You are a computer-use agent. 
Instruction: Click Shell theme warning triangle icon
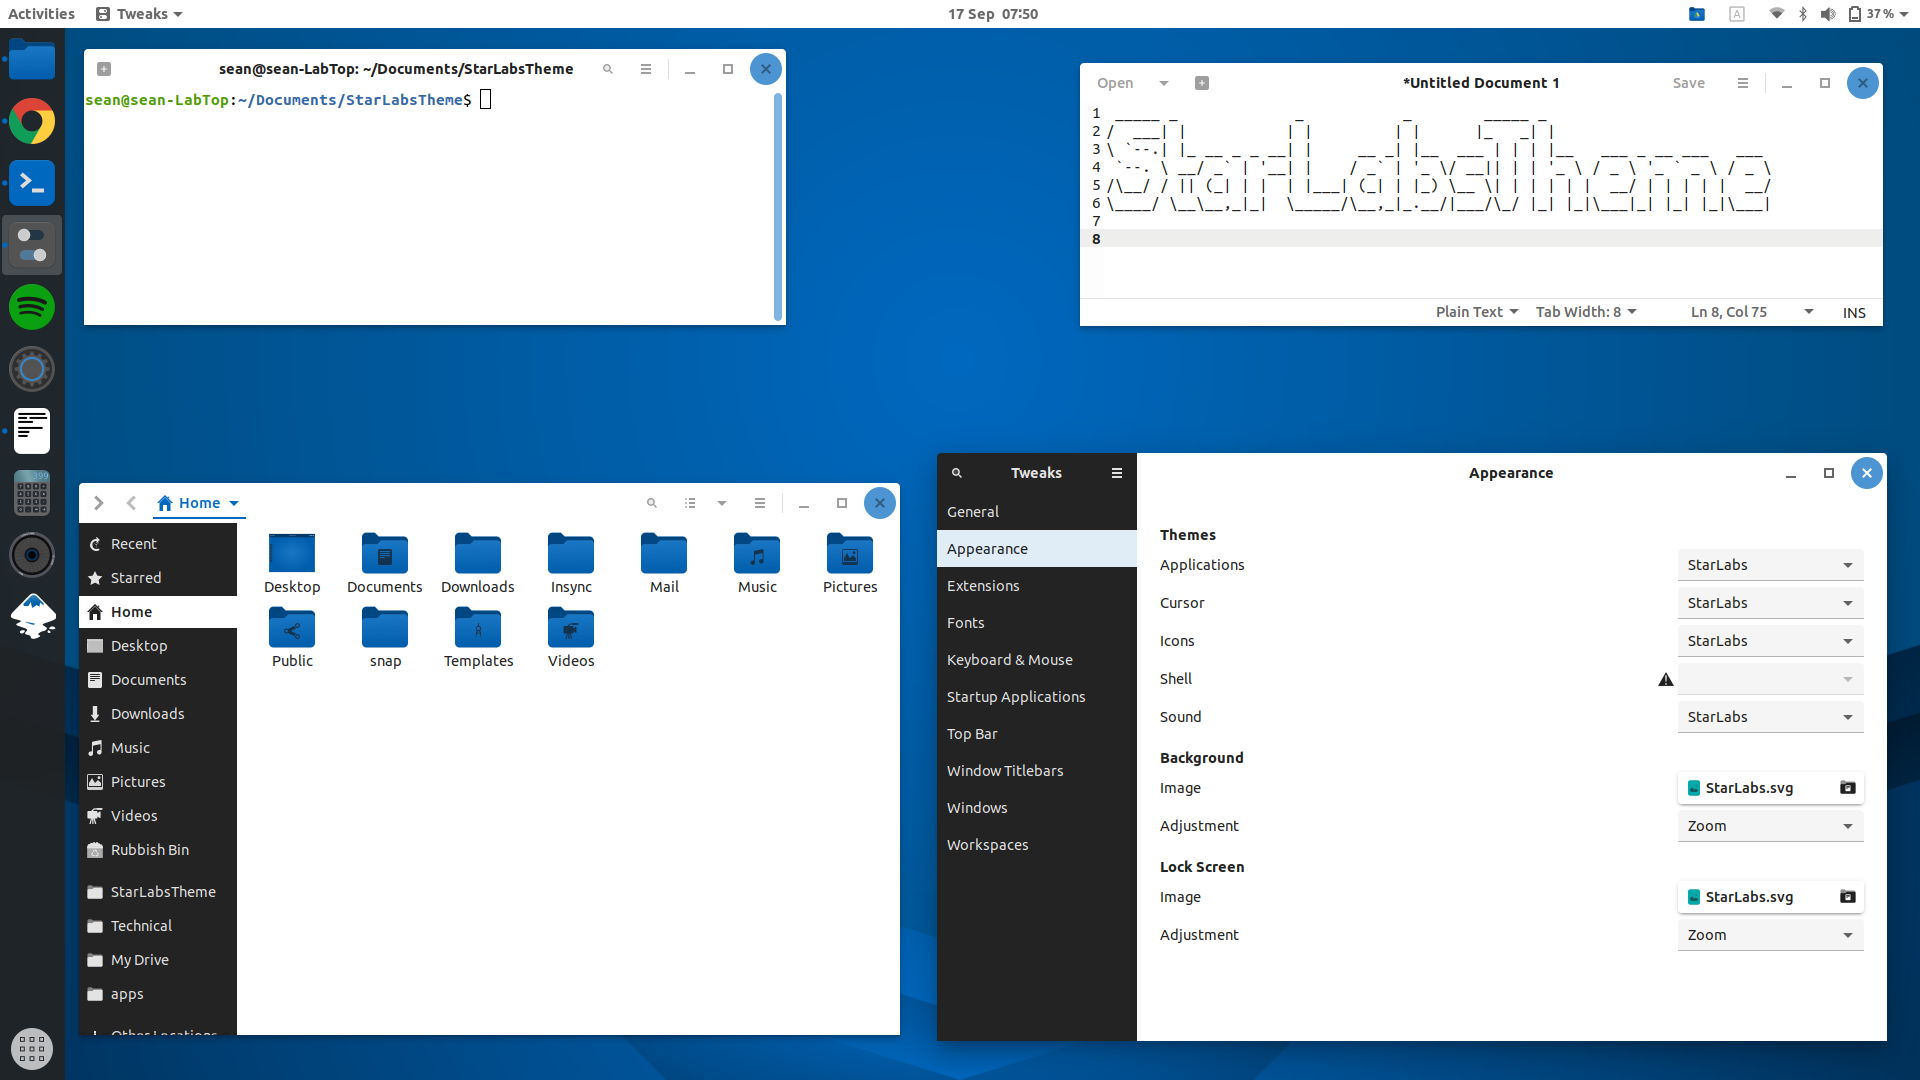click(x=1665, y=680)
